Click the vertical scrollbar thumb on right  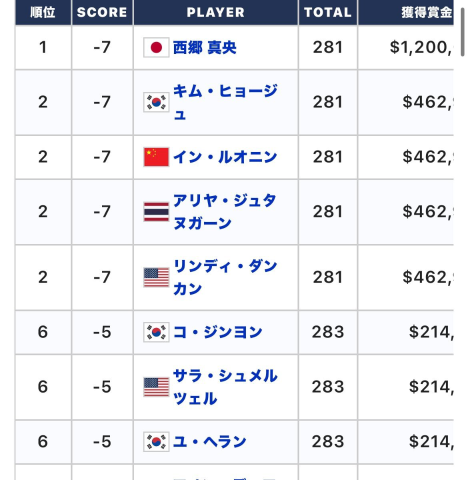click(x=463, y=32)
